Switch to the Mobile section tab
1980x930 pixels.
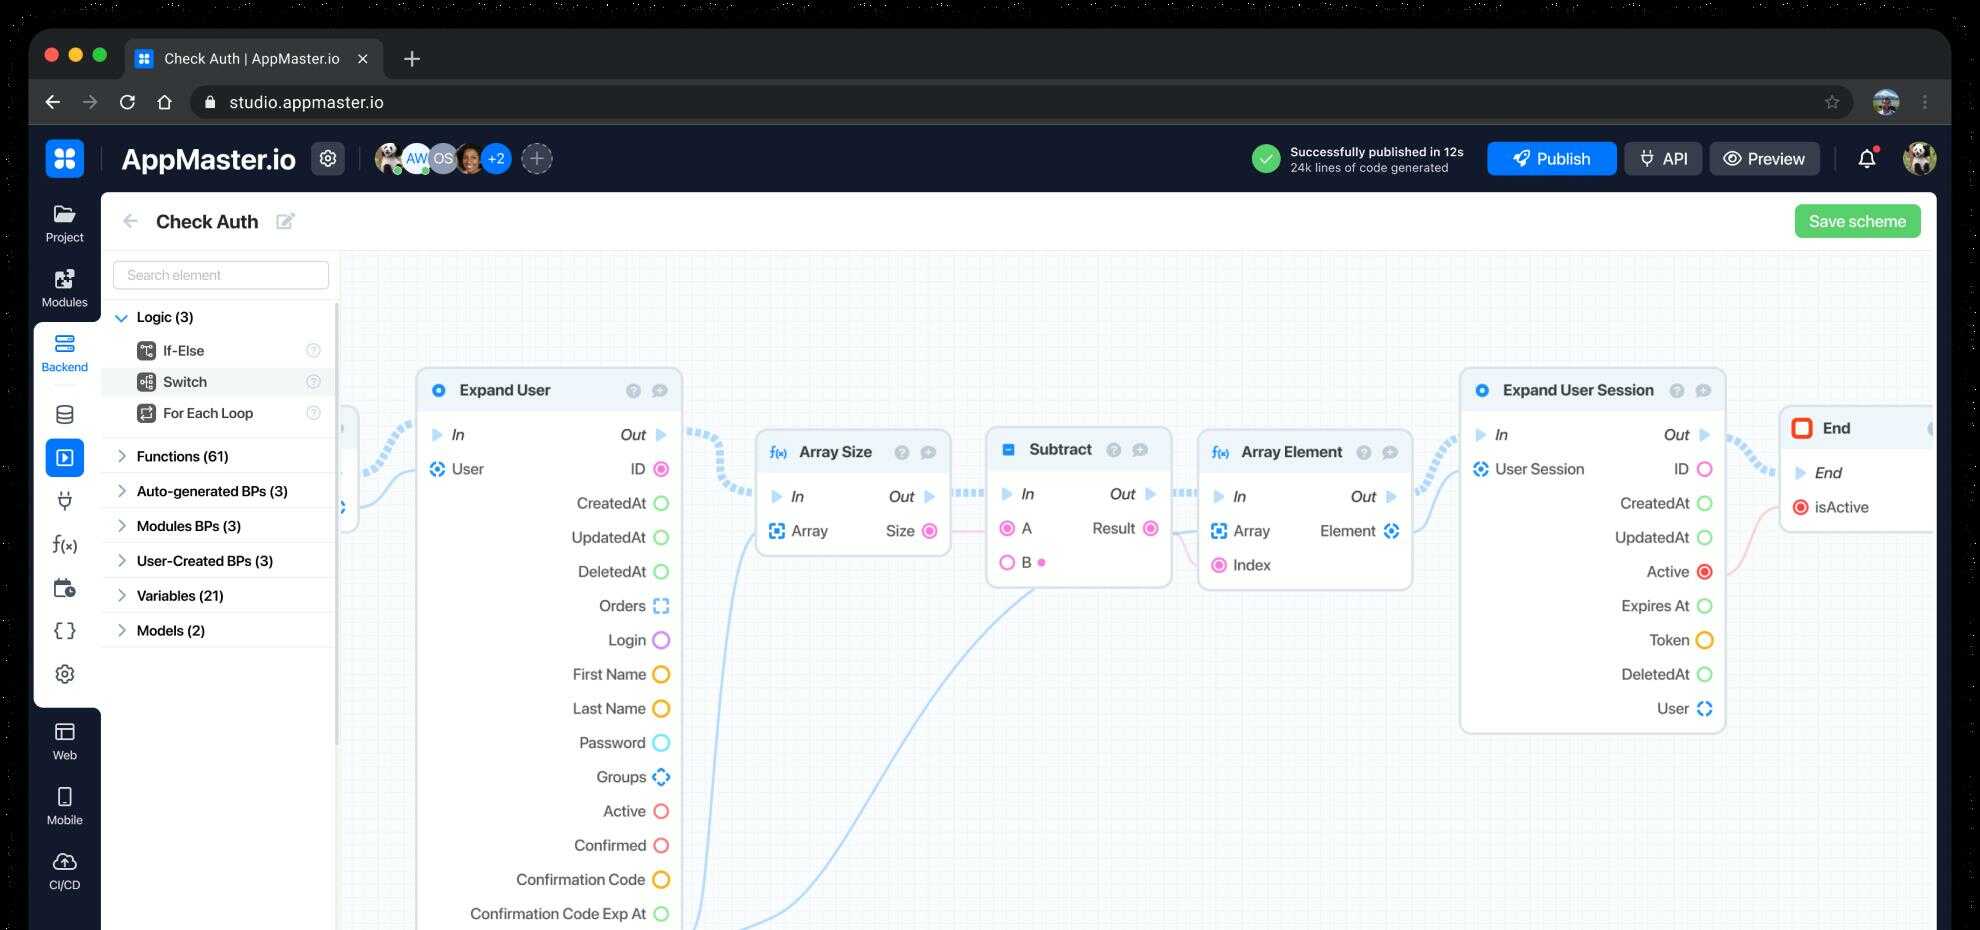(x=64, y=805)
